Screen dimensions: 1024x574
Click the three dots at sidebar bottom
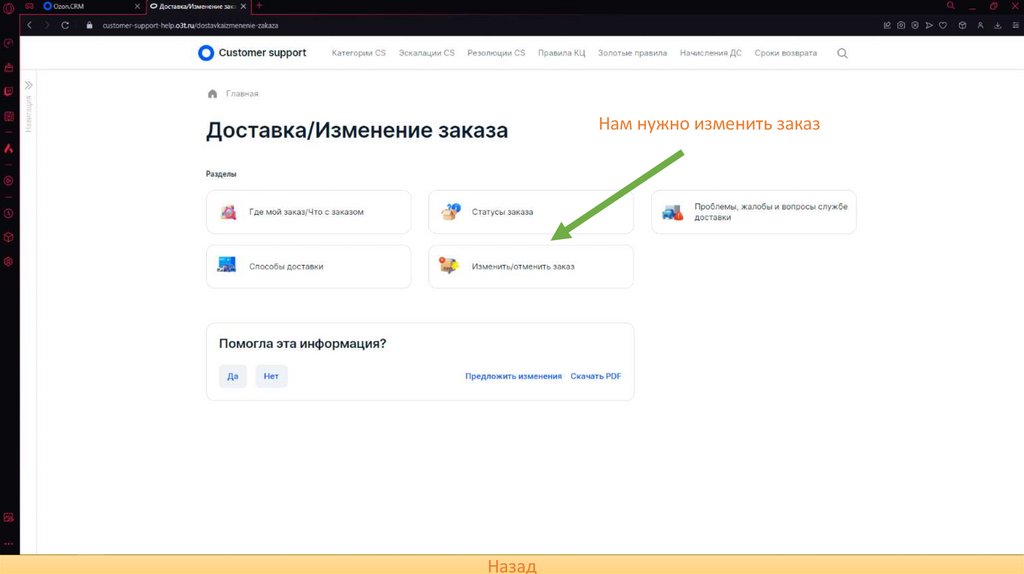click(8, 543)
